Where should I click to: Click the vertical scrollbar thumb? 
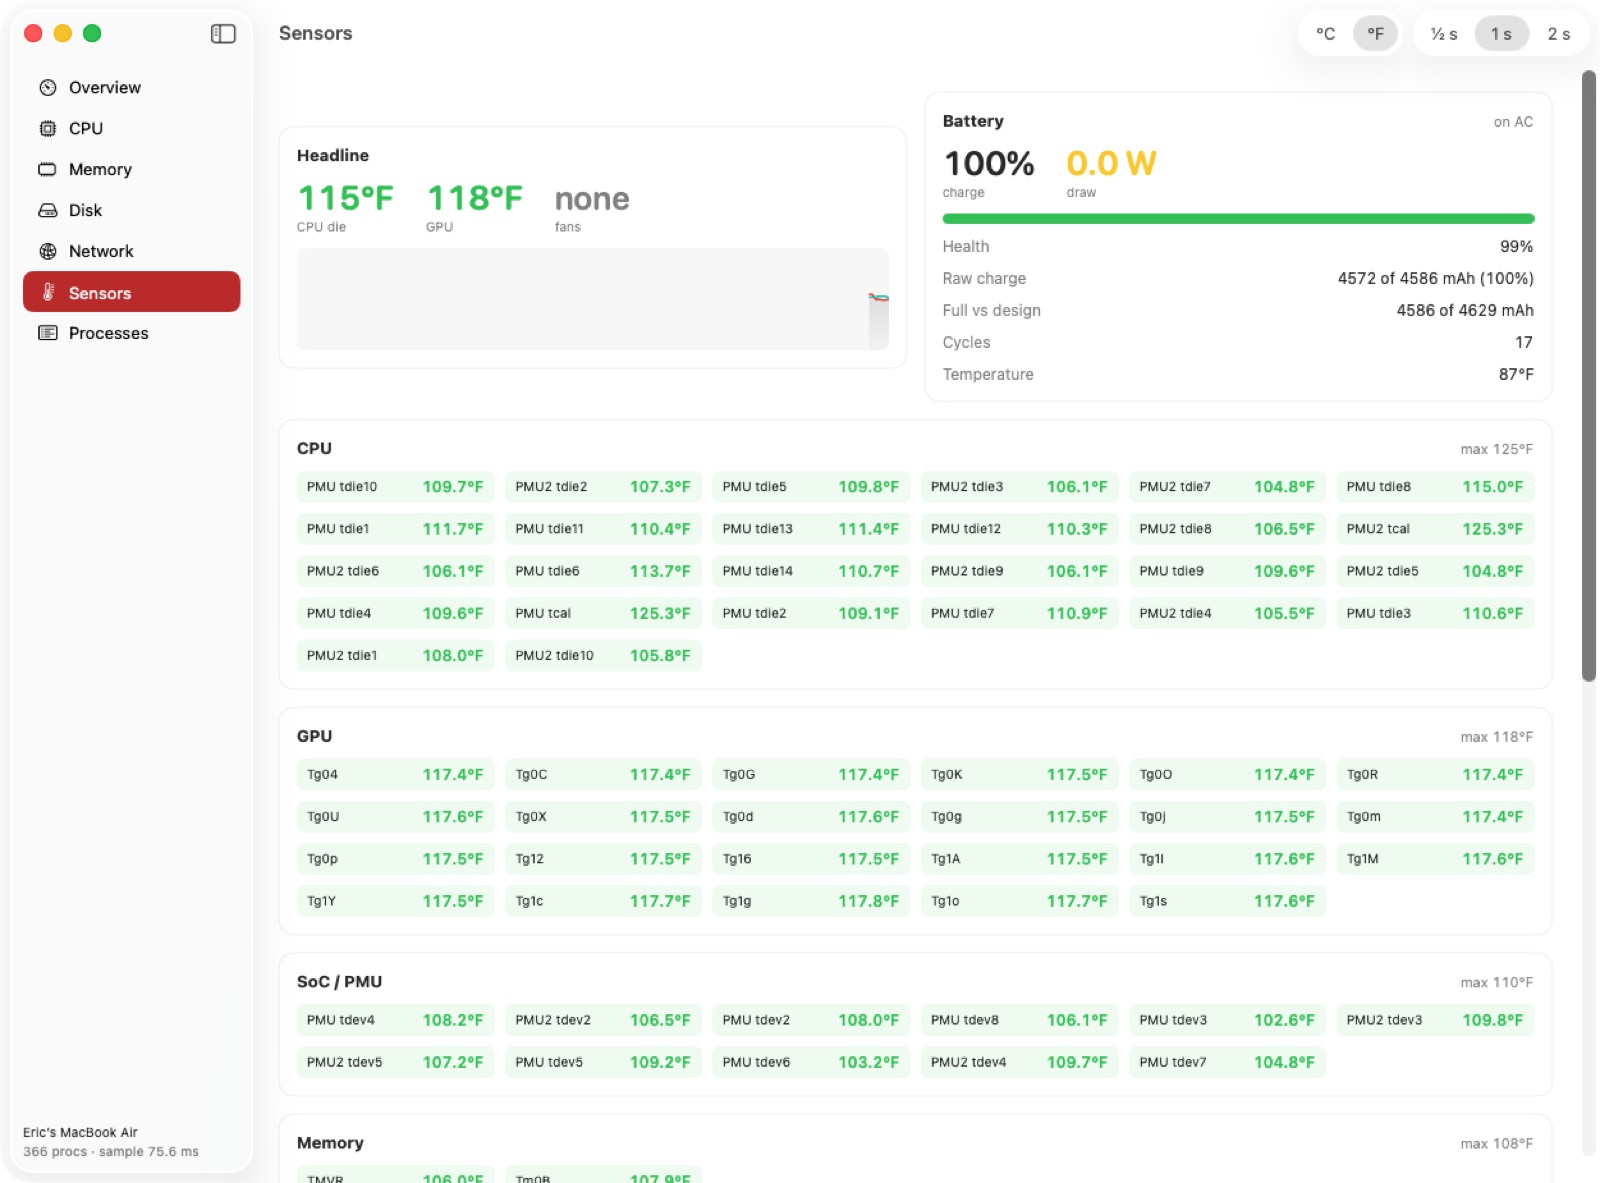click(x=1589, y=376)
